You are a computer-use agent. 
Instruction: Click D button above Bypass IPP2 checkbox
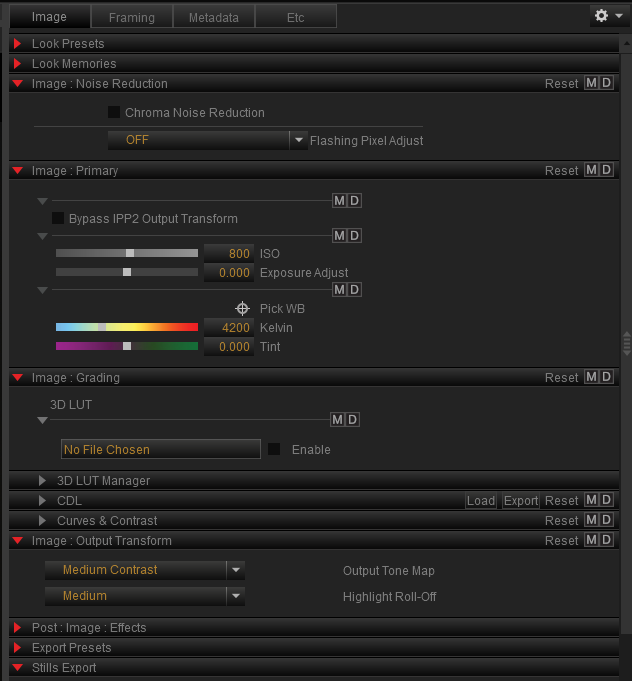[x=354, y=201]
